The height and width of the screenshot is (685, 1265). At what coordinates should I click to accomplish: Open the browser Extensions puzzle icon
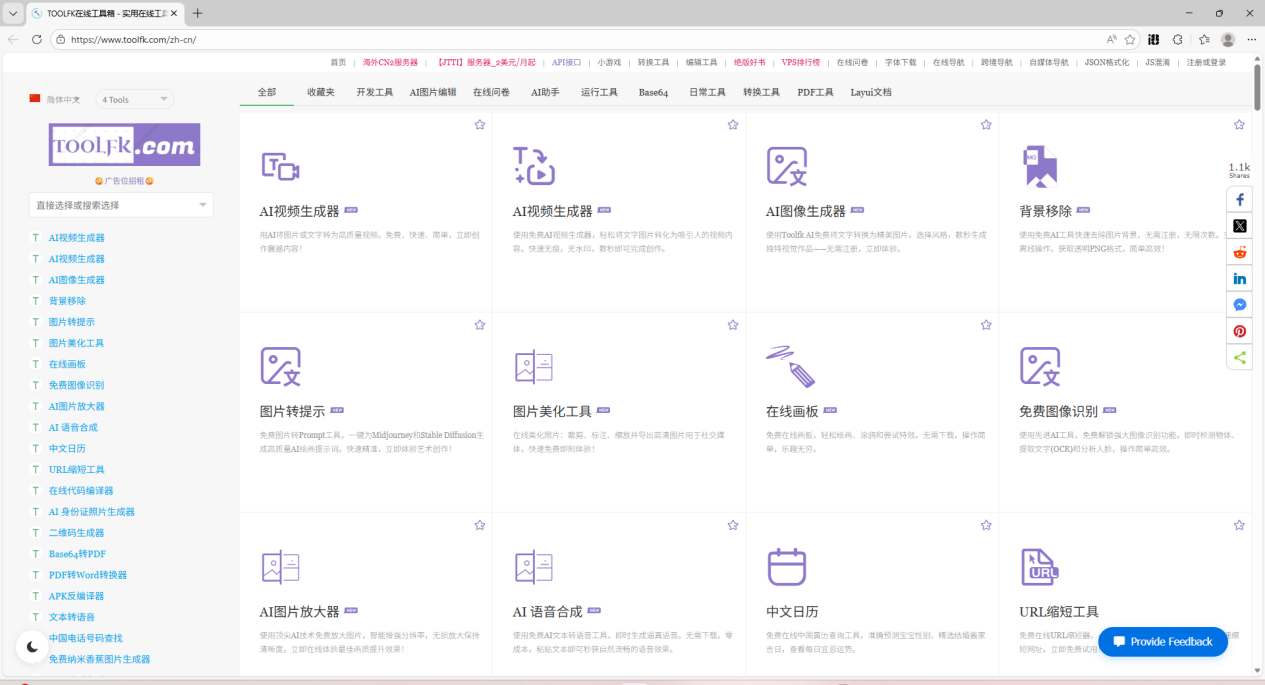(x=1178, y=39)
